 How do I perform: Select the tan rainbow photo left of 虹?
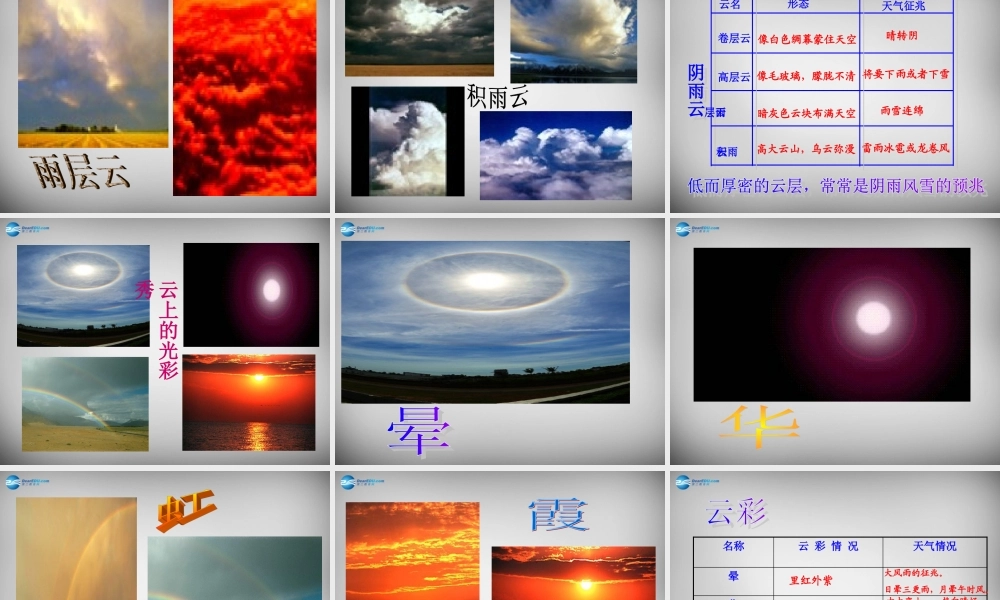77,548
